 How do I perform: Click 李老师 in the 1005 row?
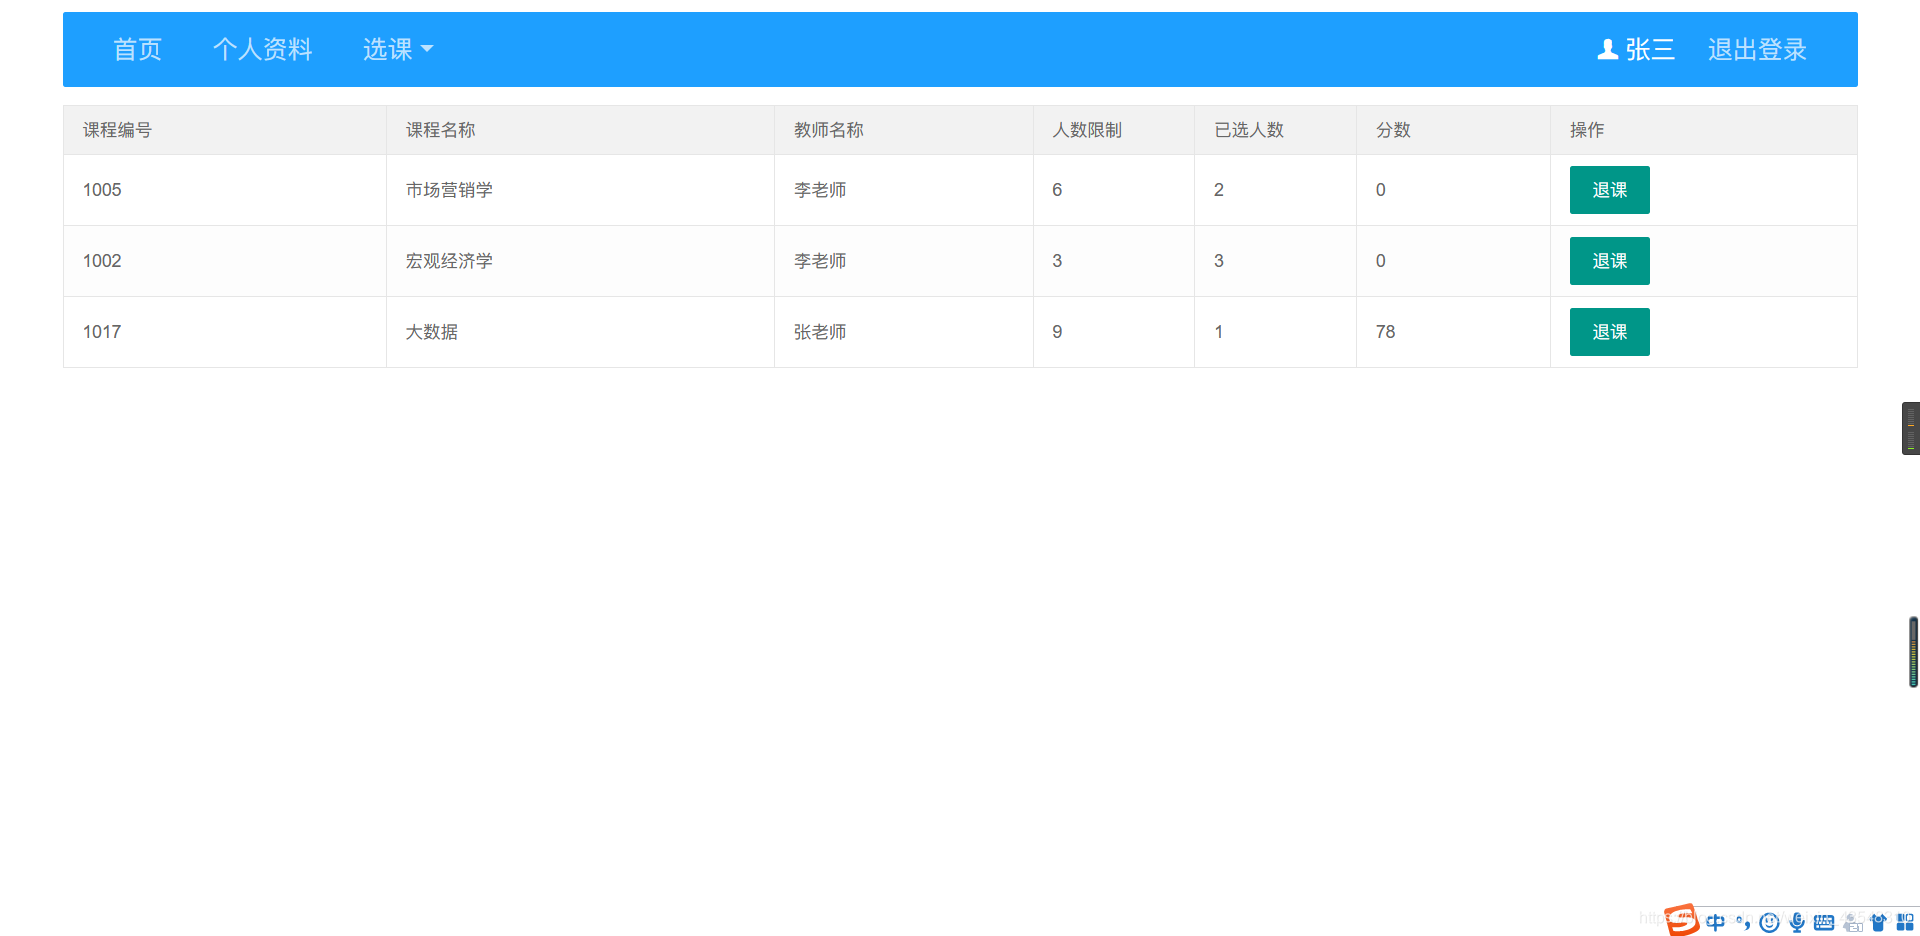pyautogui.click(x=820, y=190)
